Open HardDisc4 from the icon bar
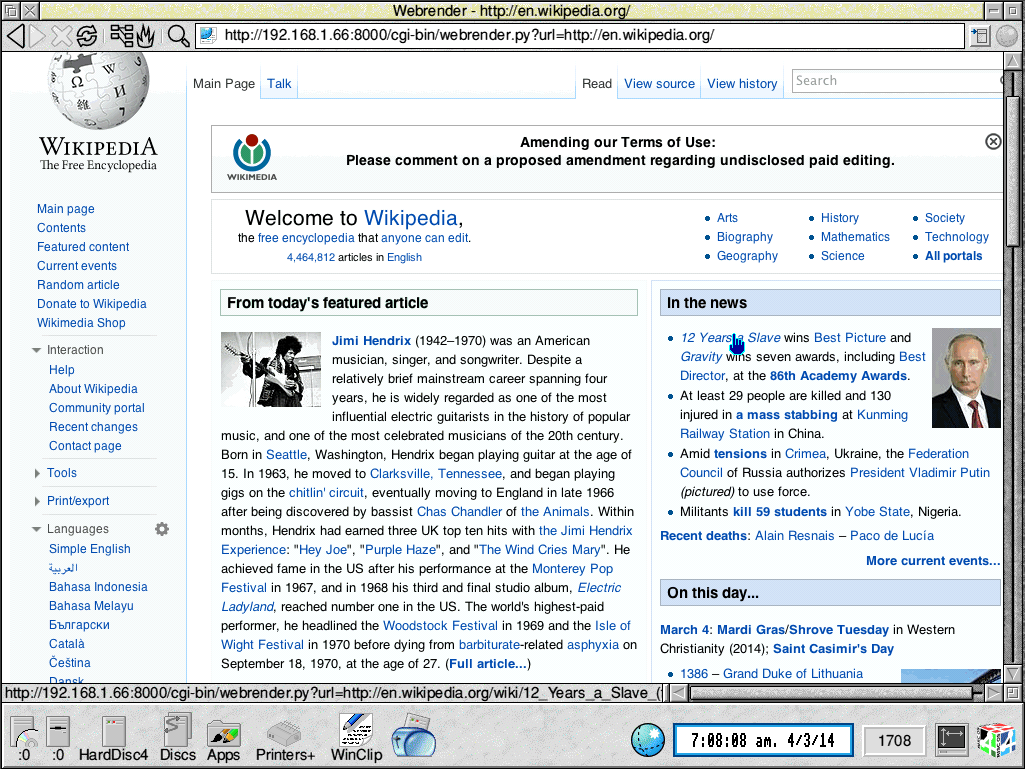This screenshot has height=769, width=1025. pos(114,739)
